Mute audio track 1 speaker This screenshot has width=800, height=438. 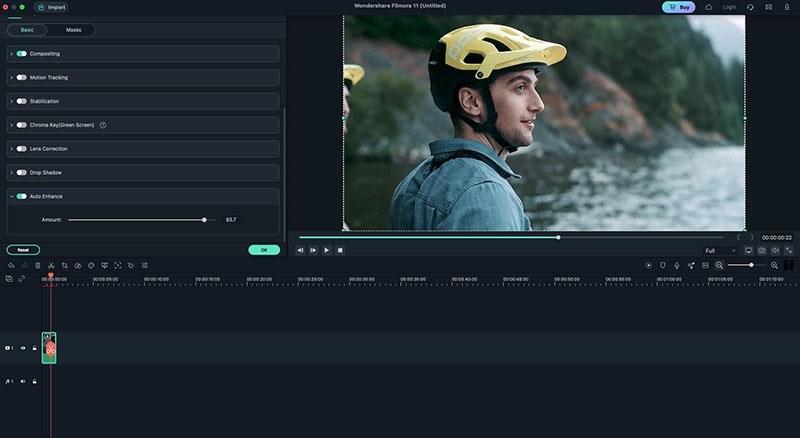pos(23,381)
